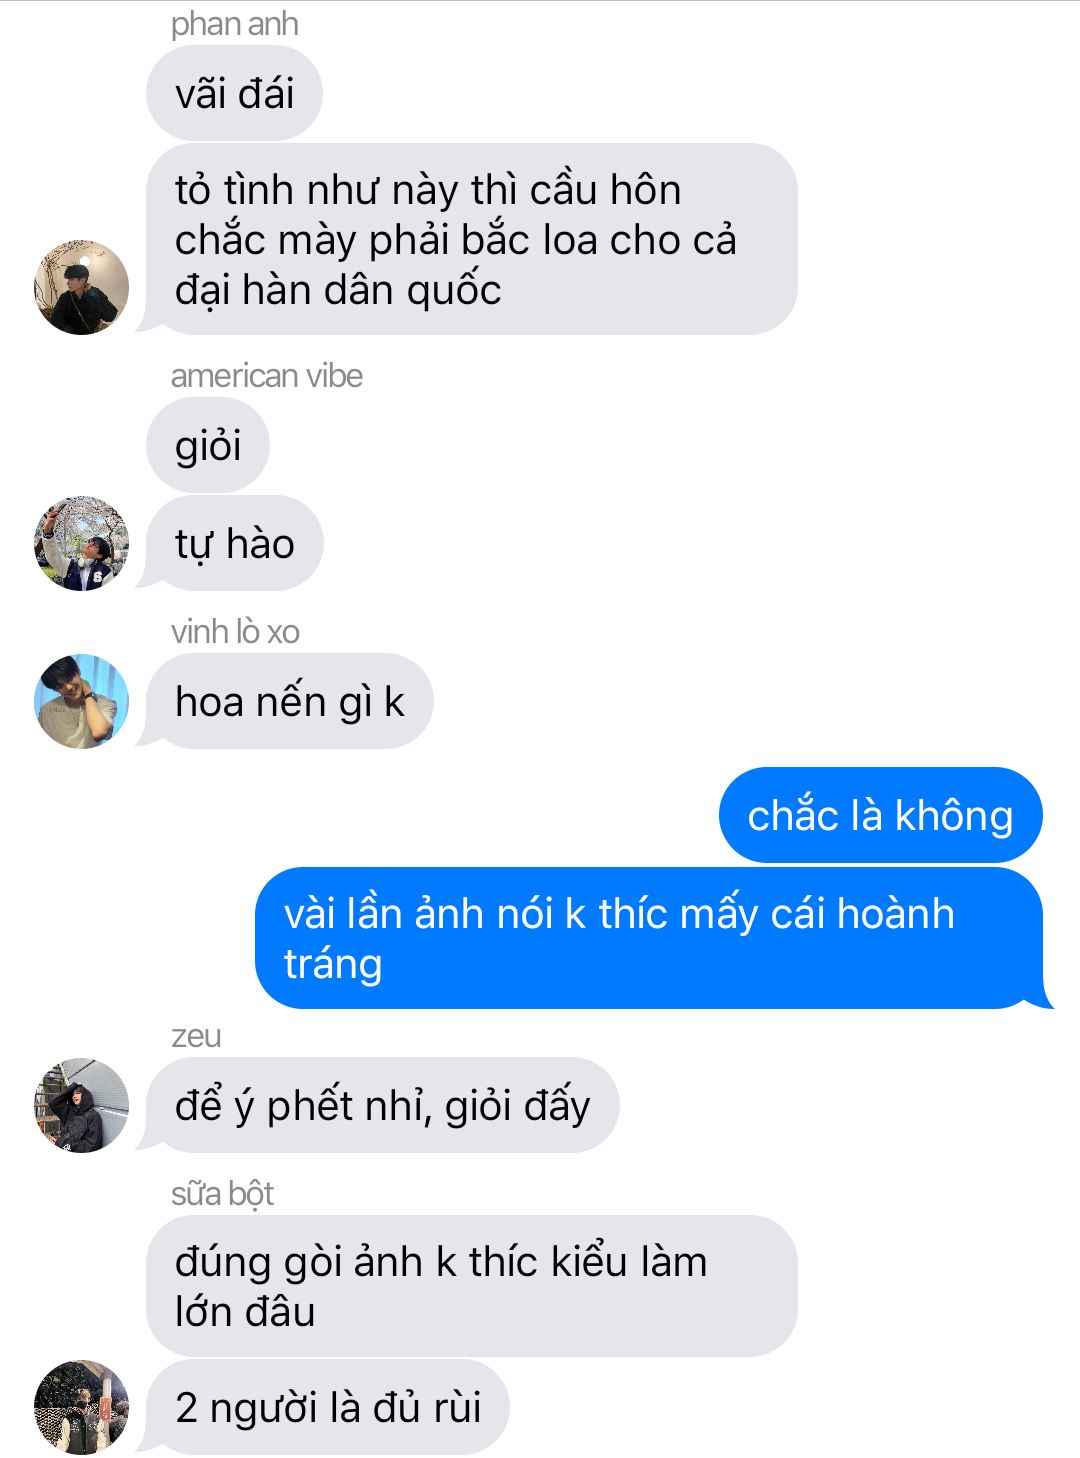1080x1458 pixels.
Task: Tap the sender name 'american vibe'
Action: (266, 376)
